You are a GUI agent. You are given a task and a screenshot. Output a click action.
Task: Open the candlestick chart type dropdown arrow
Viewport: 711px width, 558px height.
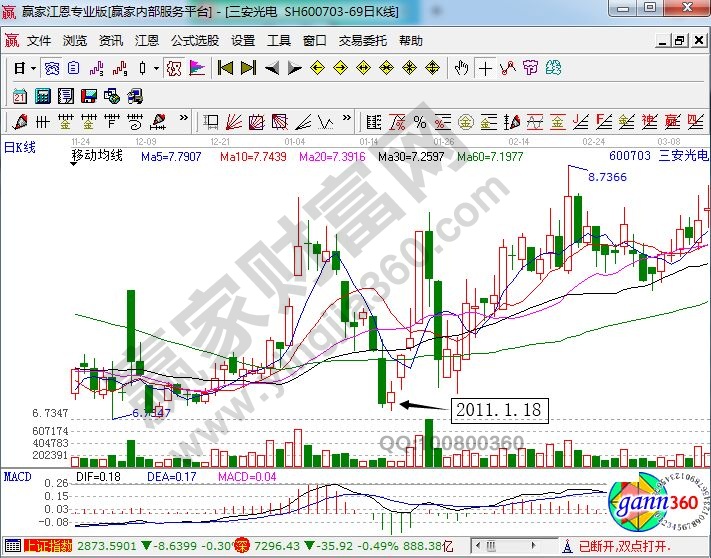pos(155,68)
